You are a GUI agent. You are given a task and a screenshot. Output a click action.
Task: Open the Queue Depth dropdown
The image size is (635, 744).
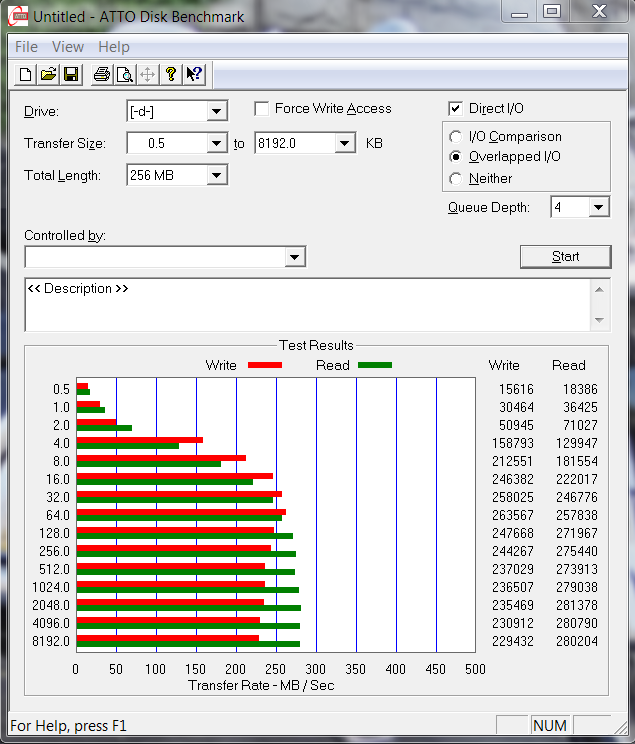click(x=598, y=207)
